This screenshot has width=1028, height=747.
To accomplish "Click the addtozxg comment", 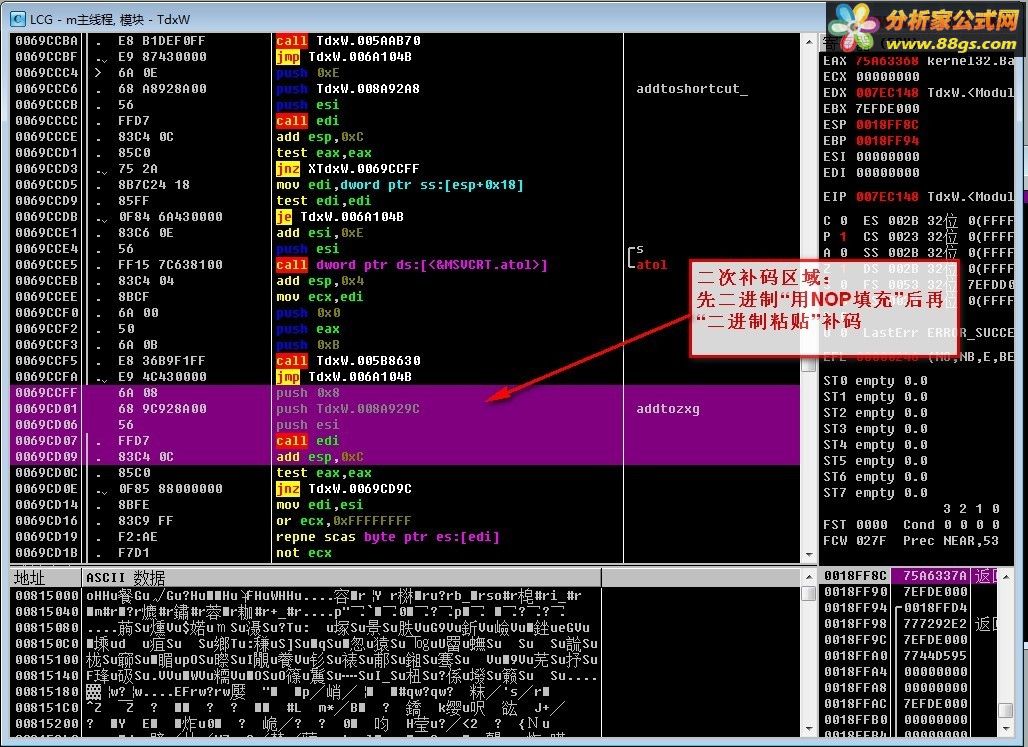I will [x=668, y=409].
